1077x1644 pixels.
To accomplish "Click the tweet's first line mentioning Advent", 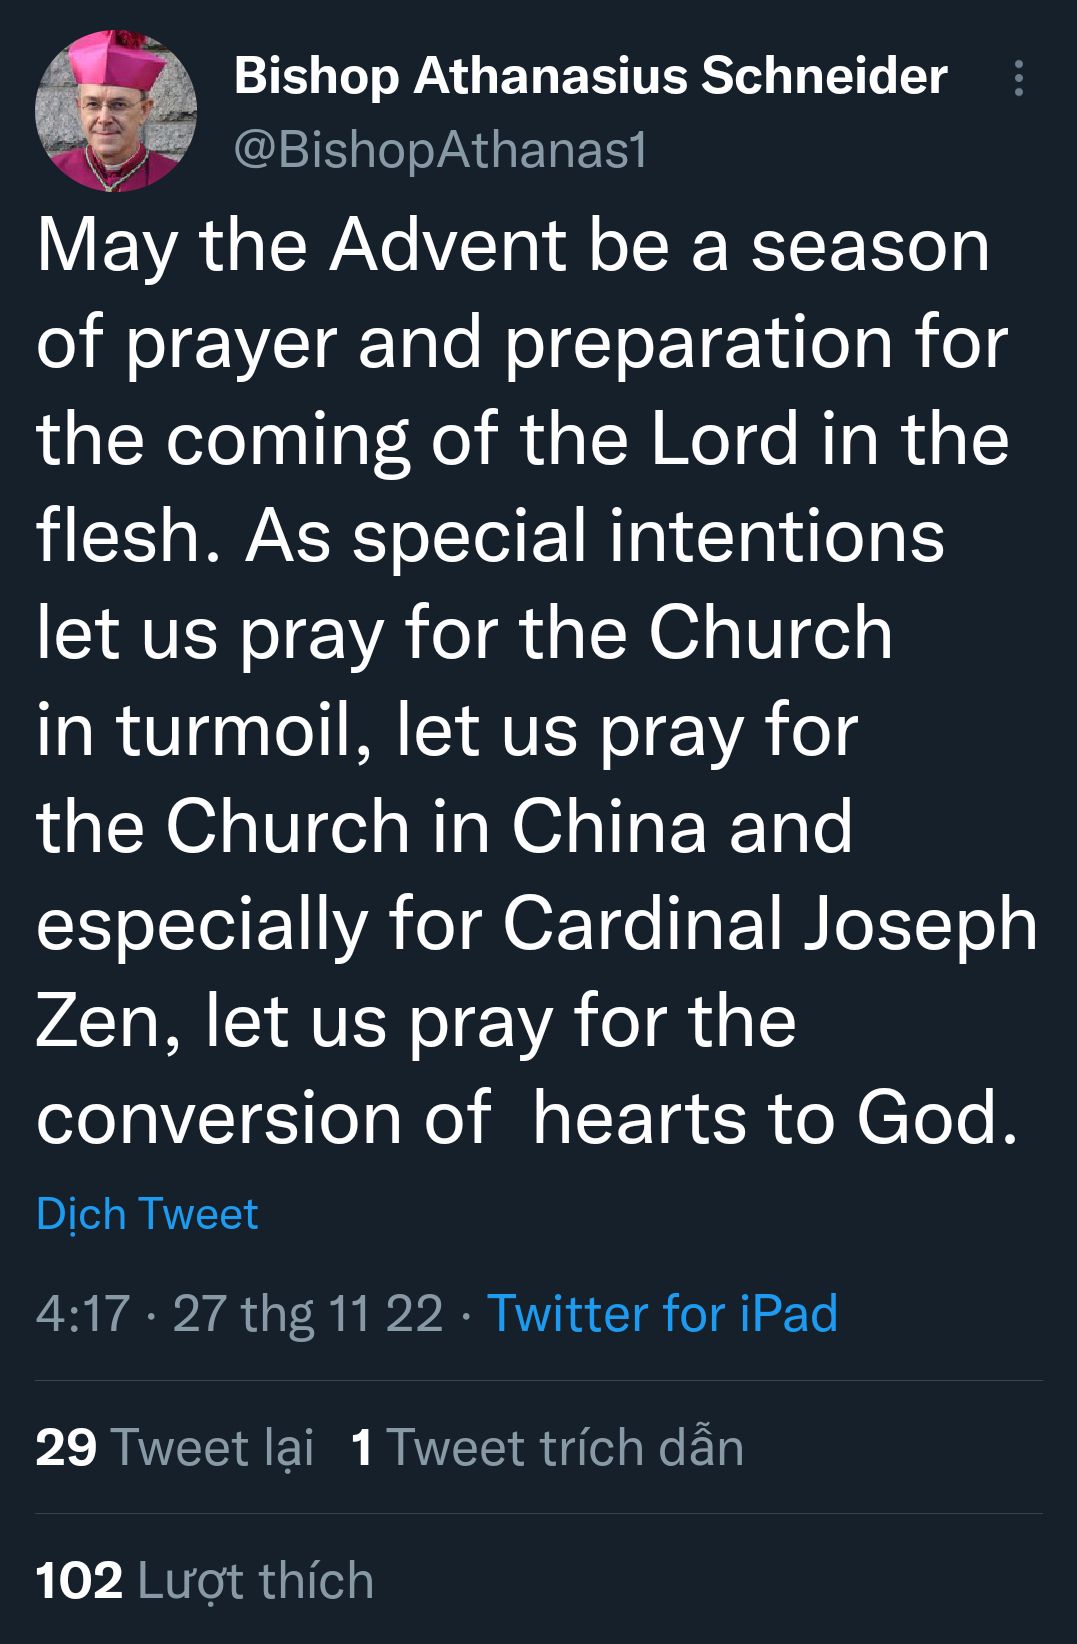I will tap(513, 246).
